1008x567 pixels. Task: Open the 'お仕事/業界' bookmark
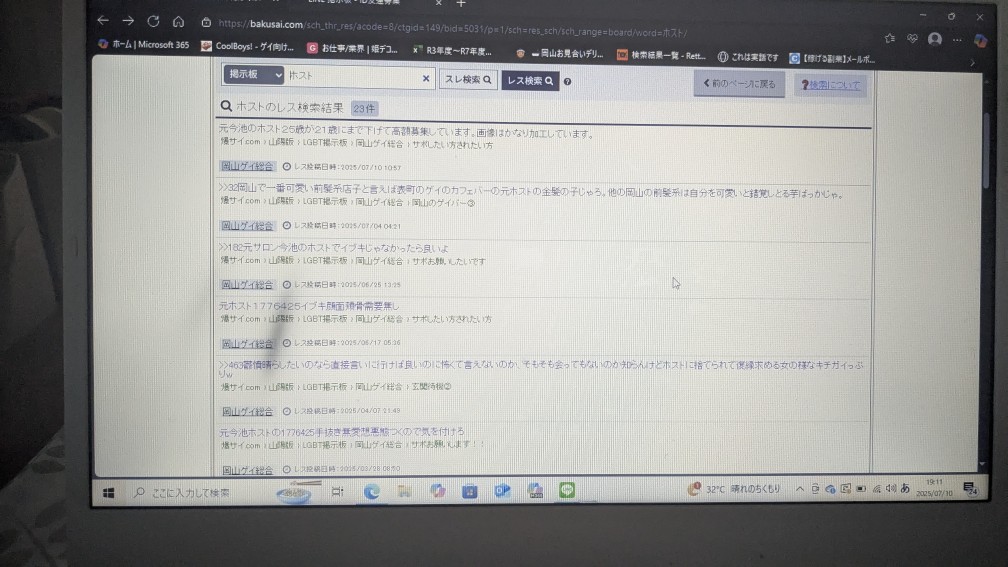(352, 48)
